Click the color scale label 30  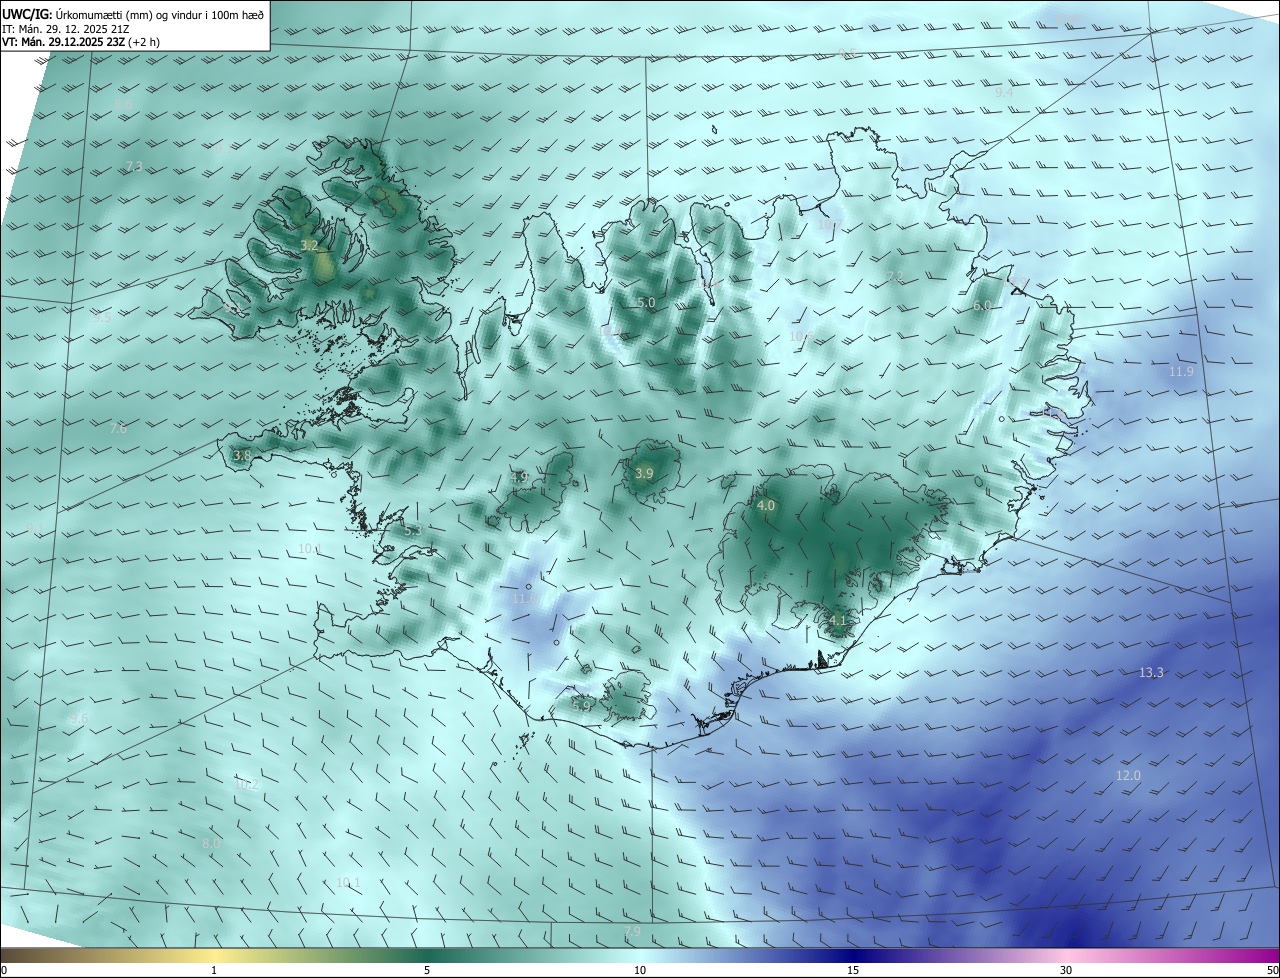click(1066, 971)
